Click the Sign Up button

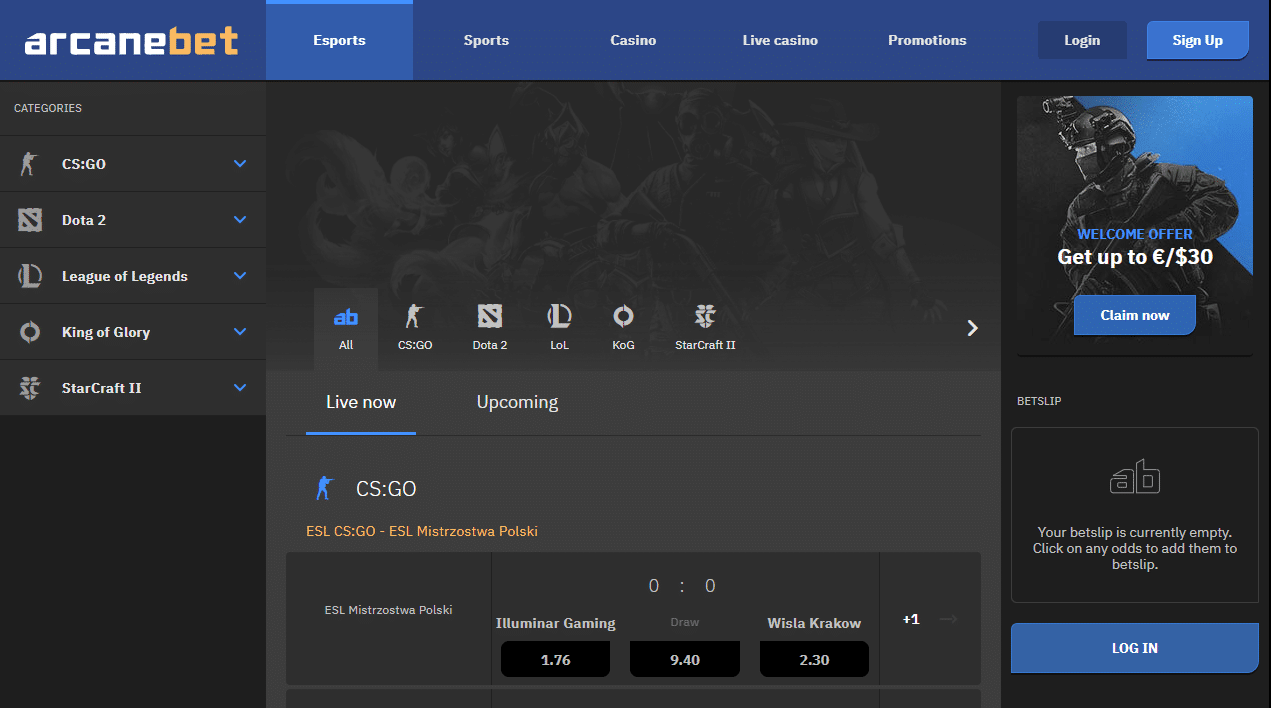(x=1197, y=41)
